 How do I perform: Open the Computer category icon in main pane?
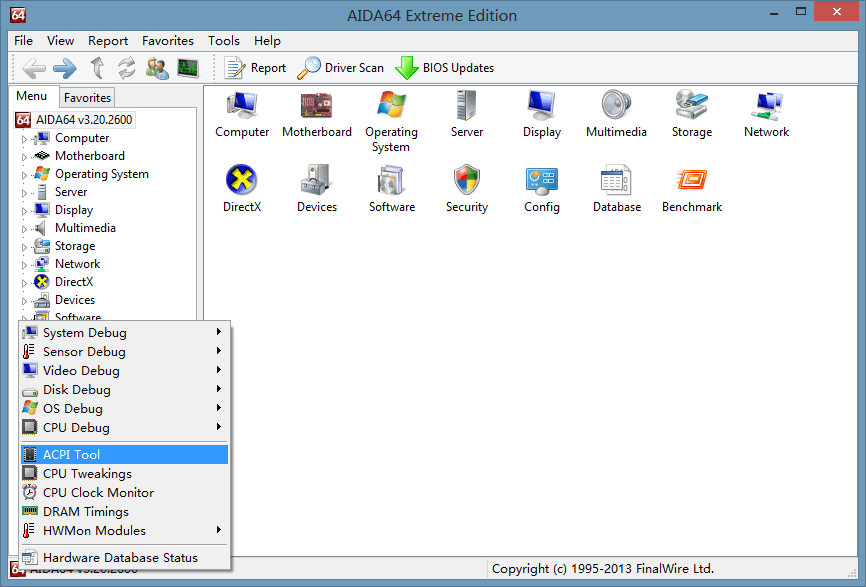[x=242, y=105]
